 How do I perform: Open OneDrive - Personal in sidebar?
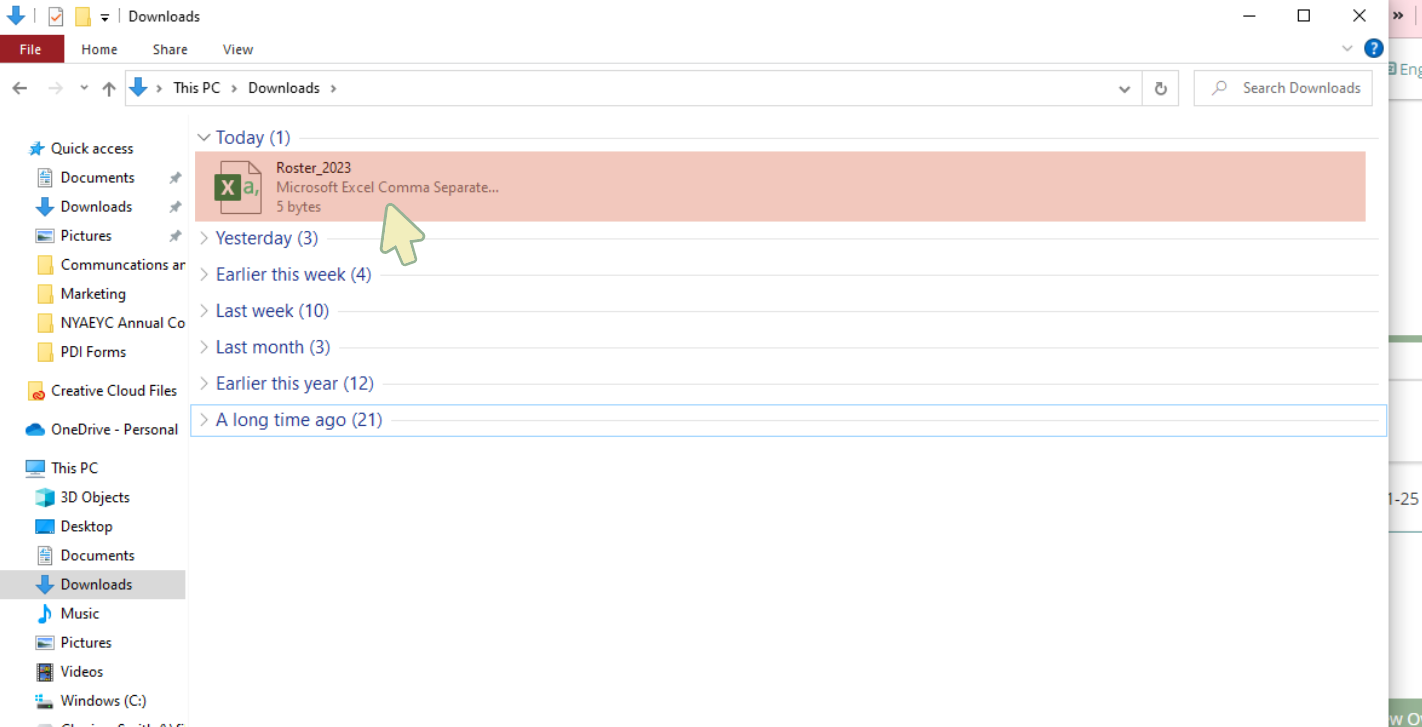(x=114, y=429)
